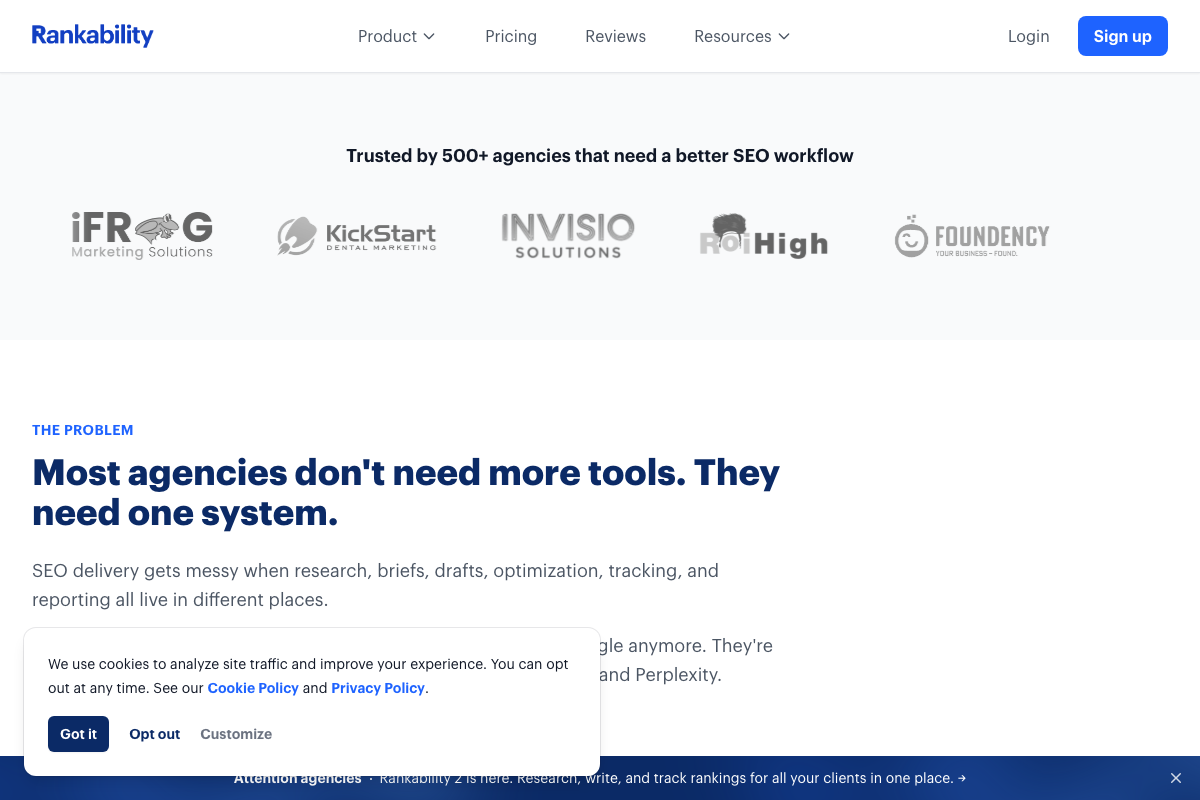Click the ROI High logo
1200x800 pixels.
(x=763, y=236)
